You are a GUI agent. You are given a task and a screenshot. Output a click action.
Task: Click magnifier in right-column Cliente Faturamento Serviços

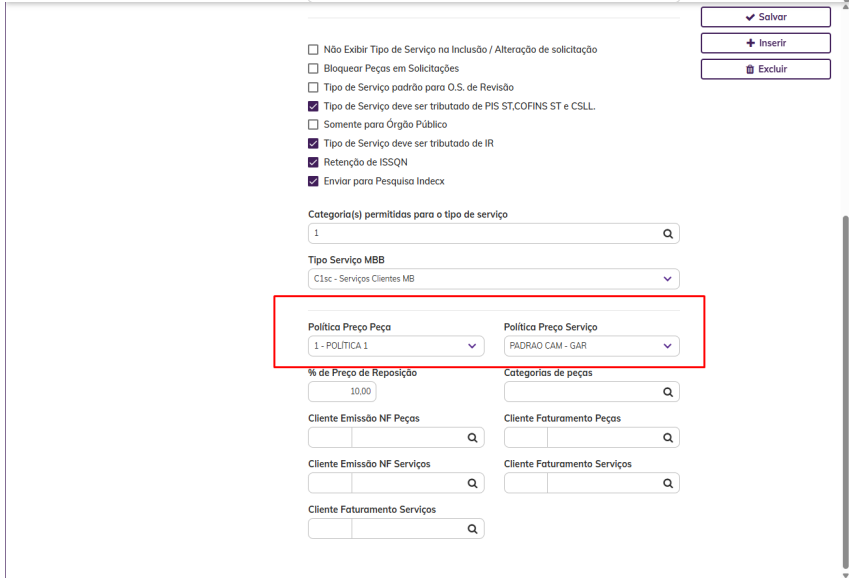click(668, 483)
